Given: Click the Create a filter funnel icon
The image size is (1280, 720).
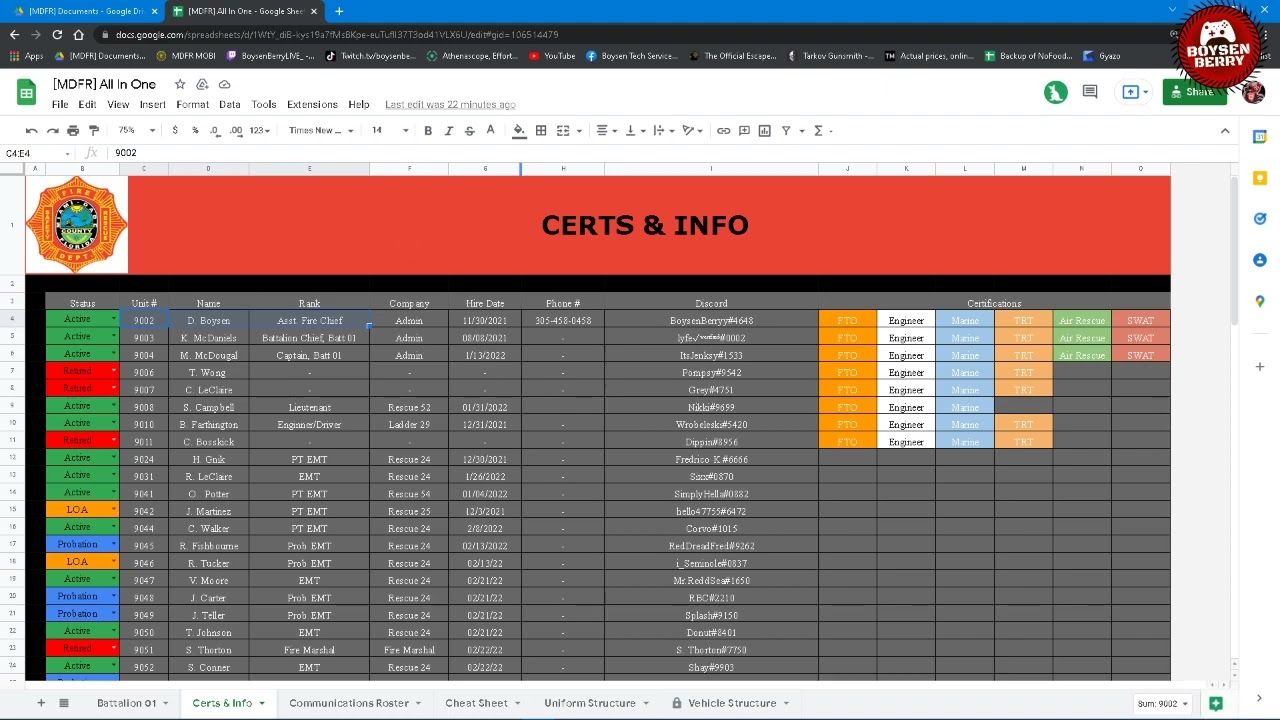Looking at the screenshot, I should [786, 131].
